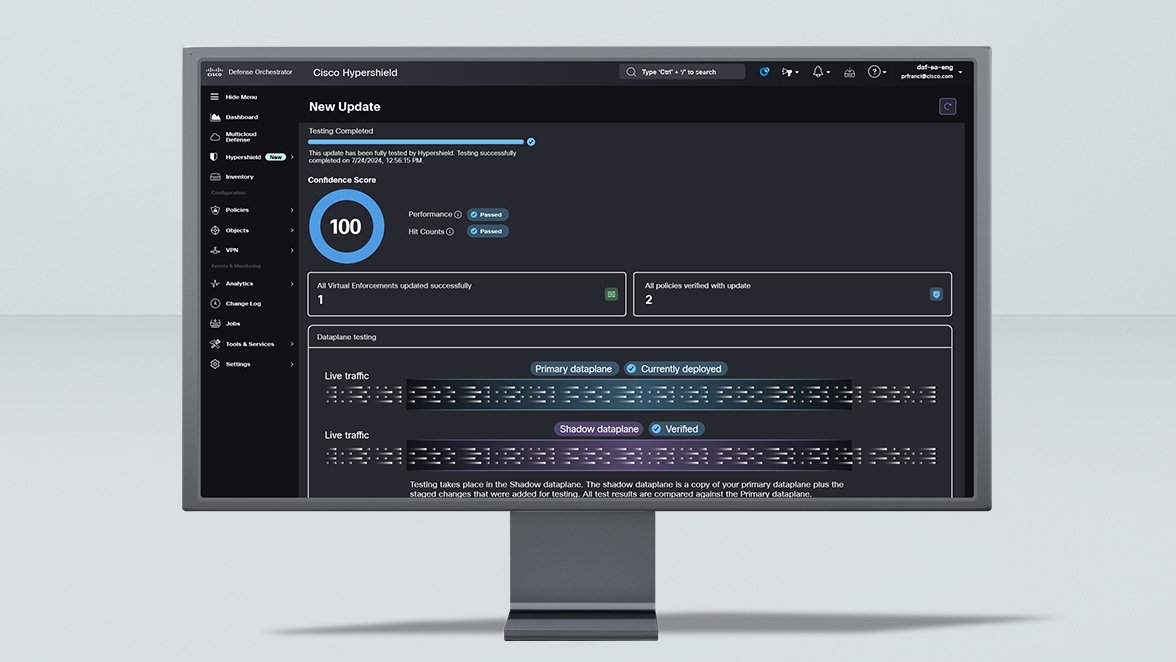Click the Inventory sidebar icon
1176x662 pixels.
(215, 177)
